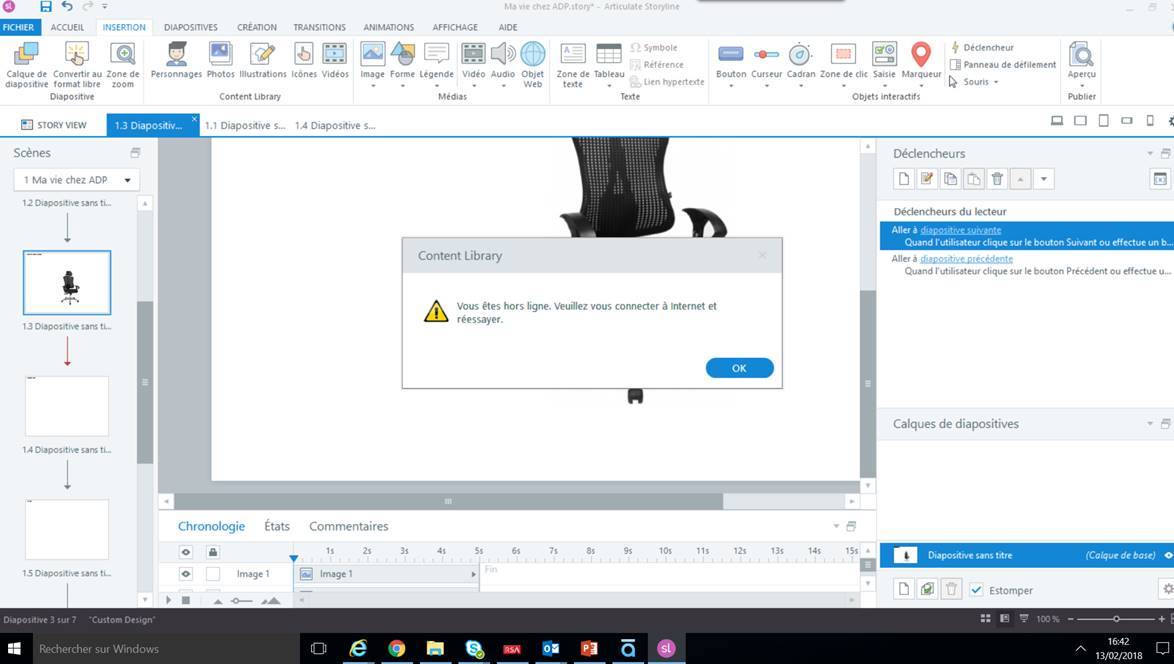The image size is (1174, 664).
Task: Insert an Image from ribbon
Action: click(x=372, y=58)
